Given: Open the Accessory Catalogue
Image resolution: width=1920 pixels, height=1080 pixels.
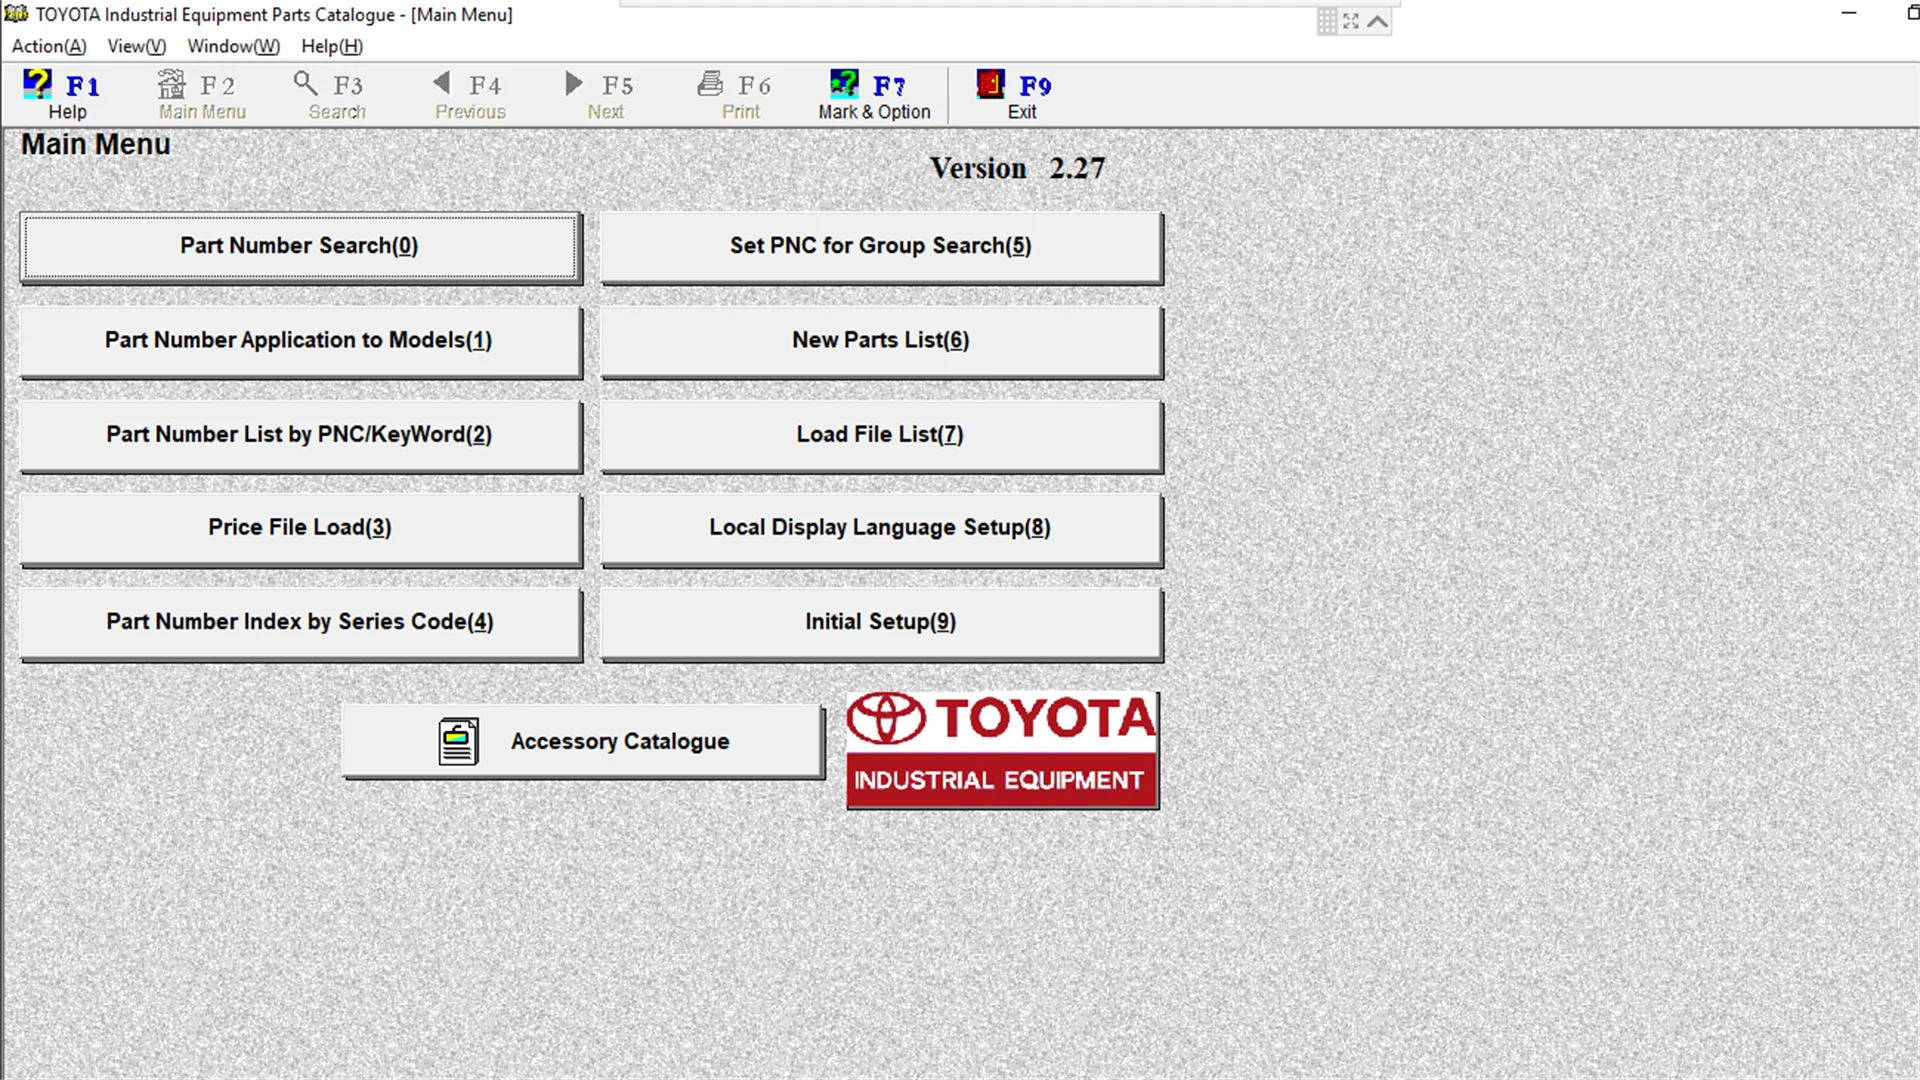Looking at the screenshot, I should (583, 741).
